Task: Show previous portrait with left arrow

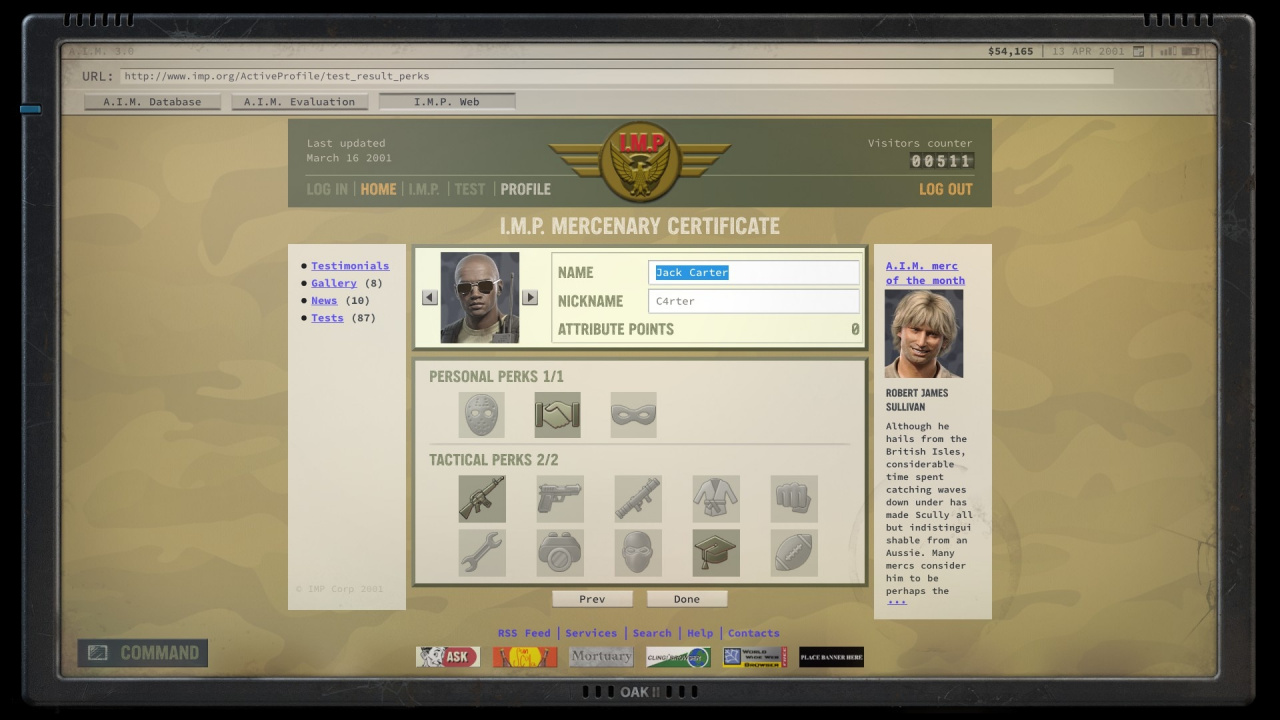Action: tap(430, 297)
